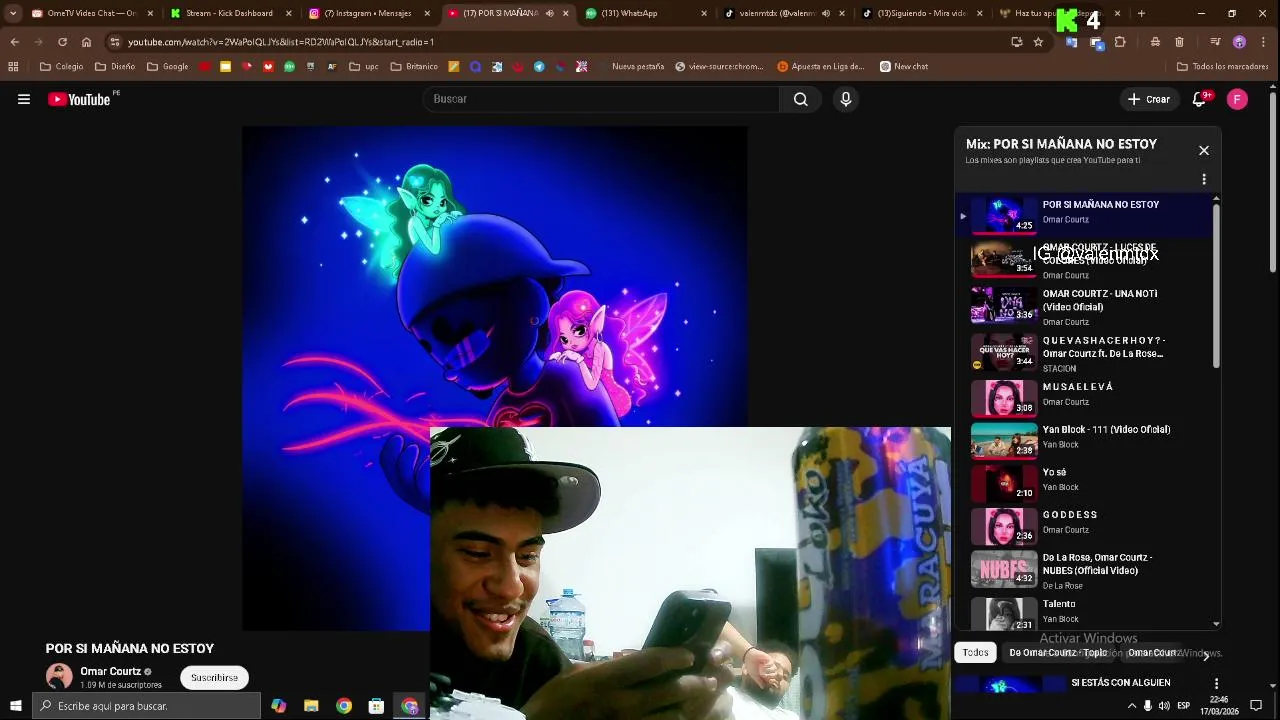Select the Todos filter chip
The width and height of the screenshot is (1280, 720).
coord(975,653)
